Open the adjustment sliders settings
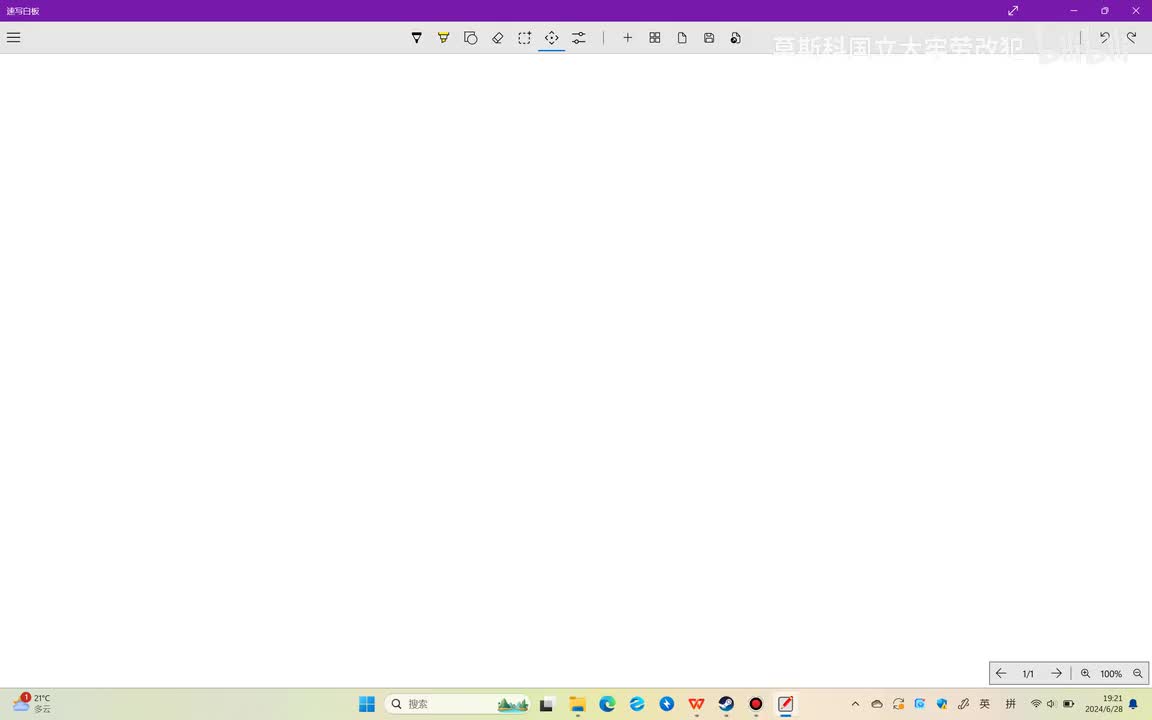1152x720 pixels. [579, 37]
